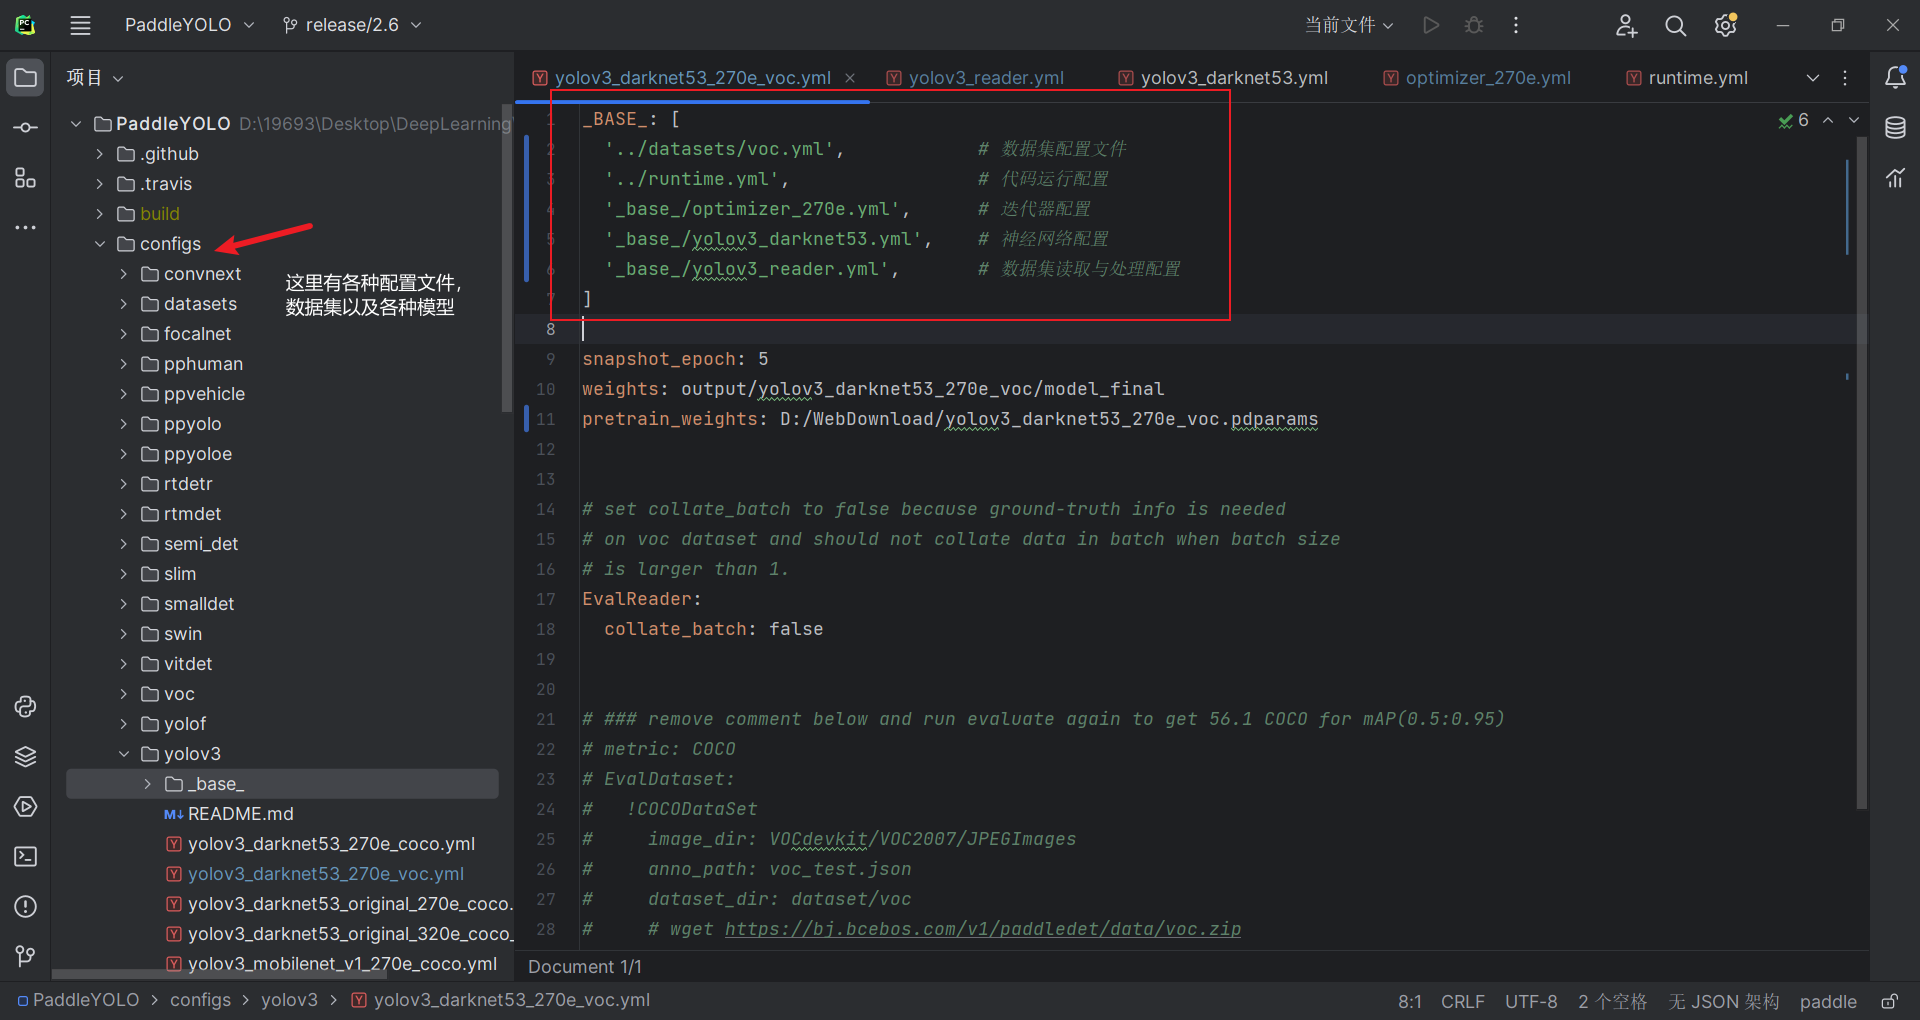1920x1020 pixels.
Task: Collapse the yolov3 folder
Action: pyautogui.click(x=124, y=754)
